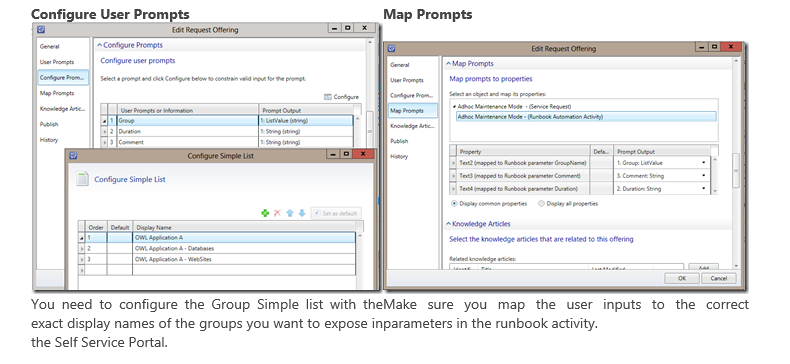Click the Map Prompts window title icon

tap(391, 48)
